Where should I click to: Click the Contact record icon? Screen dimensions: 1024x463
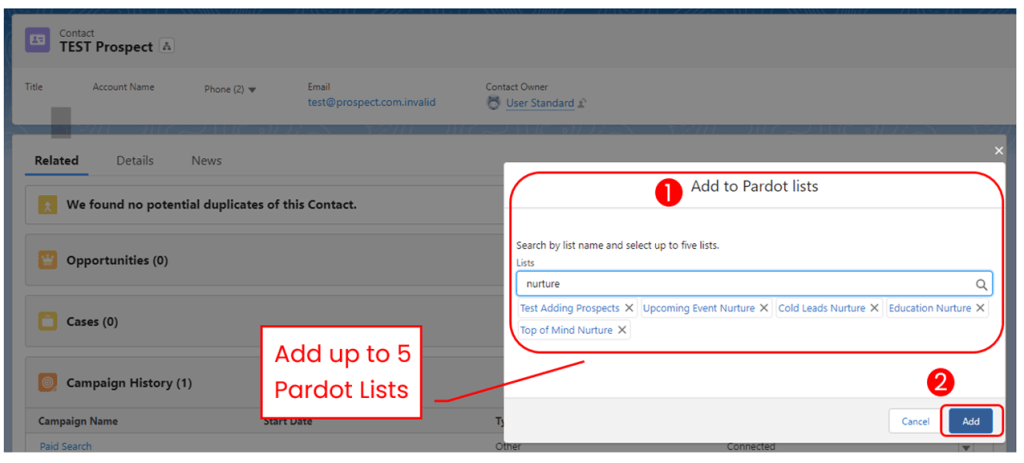(37, 40)
